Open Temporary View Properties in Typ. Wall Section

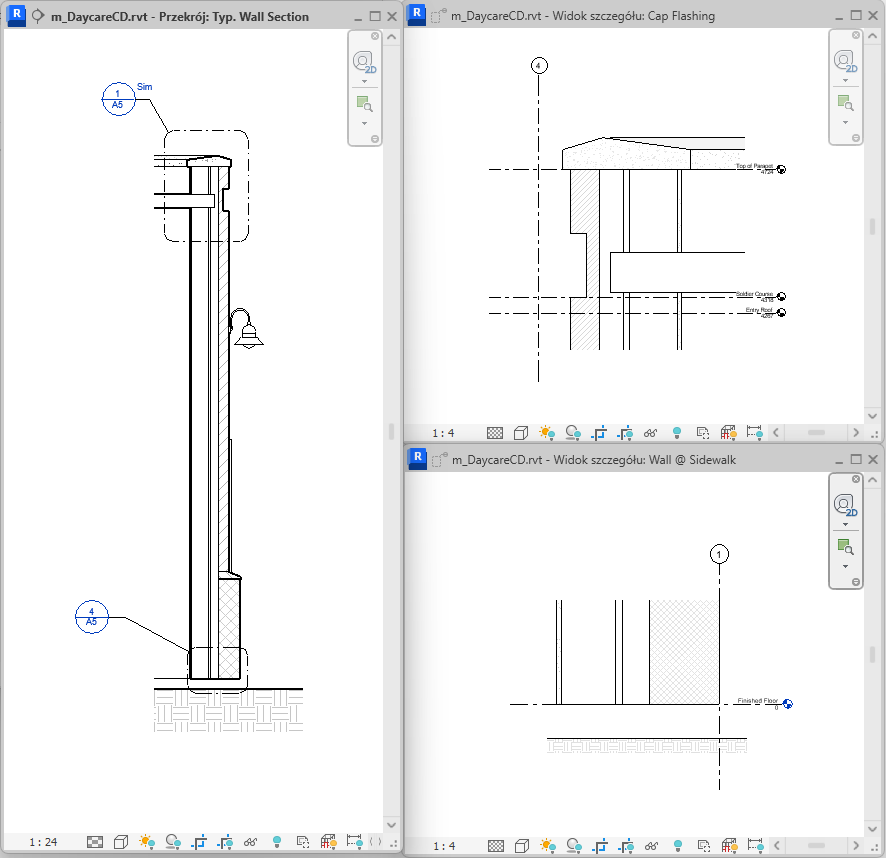302,842
